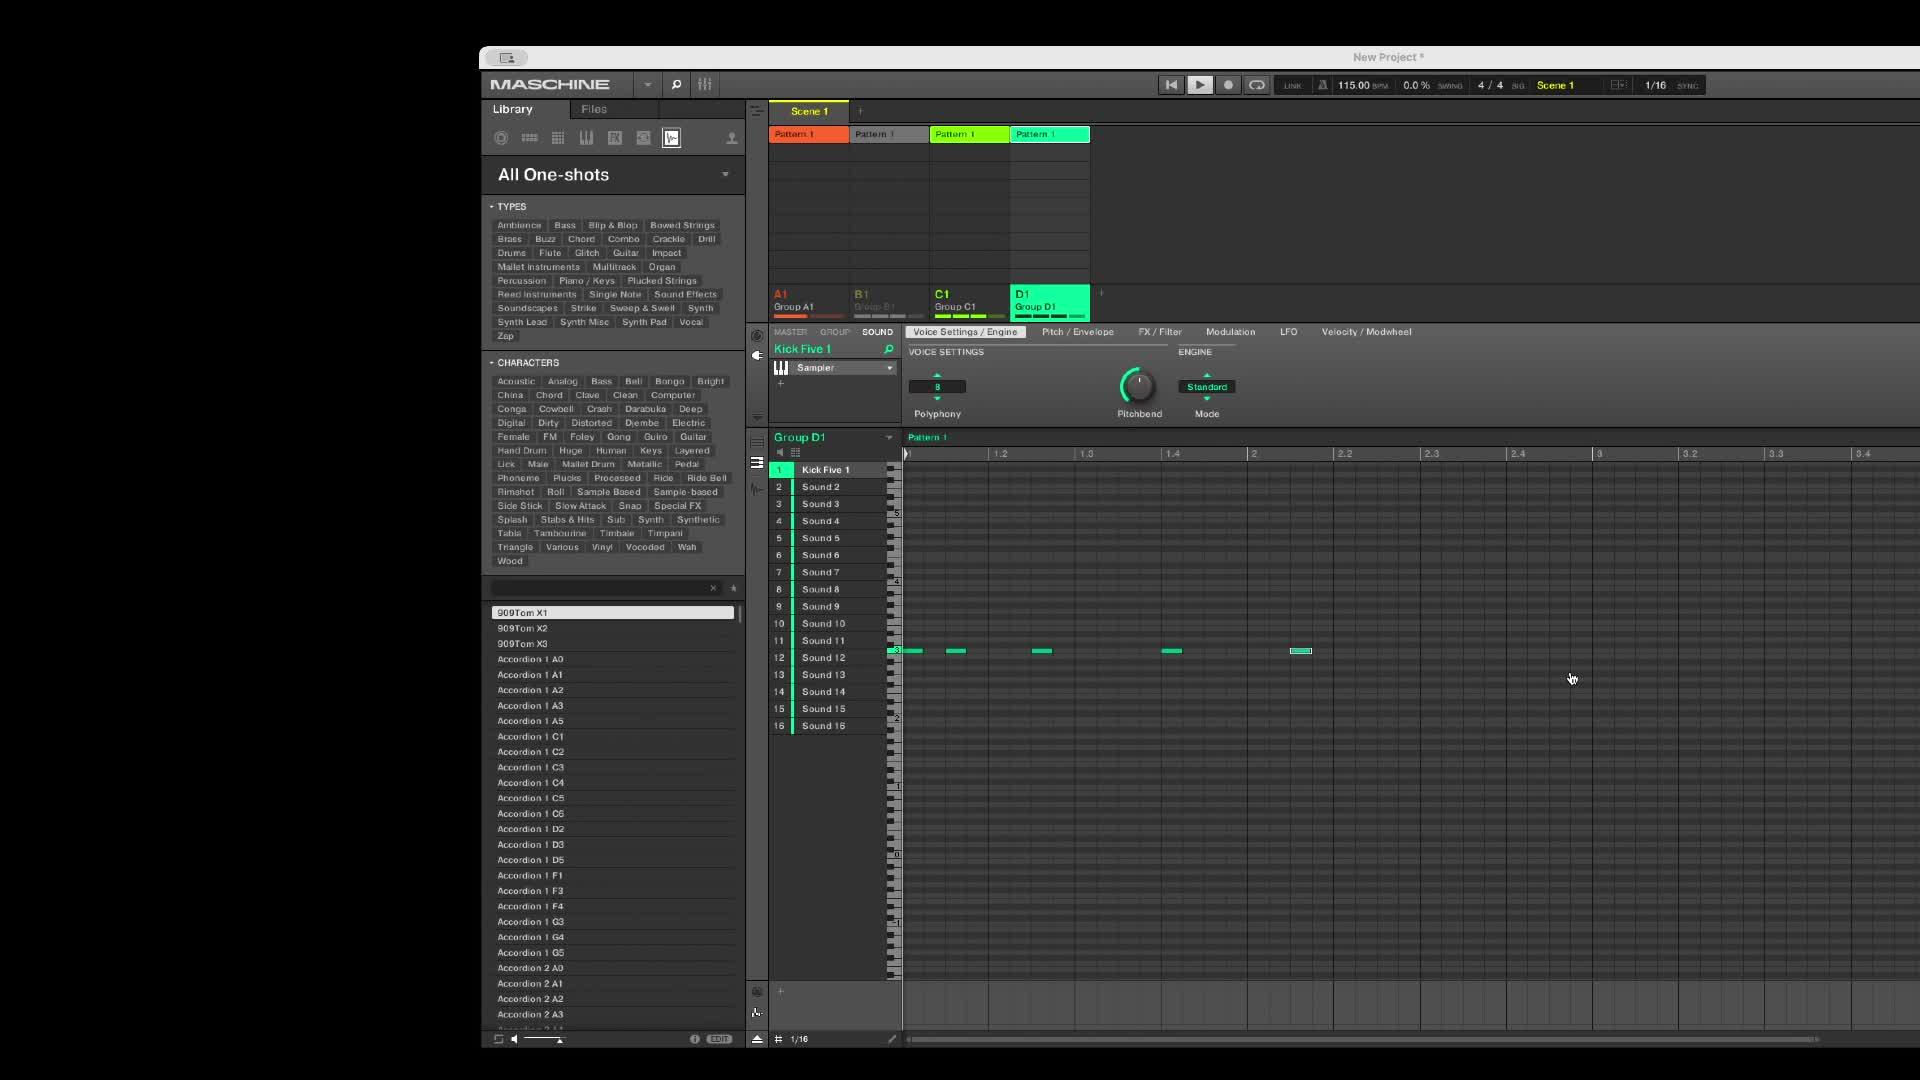The width and height of the screenshot is (1920, 1080).
Task: Select Group C1
Action: tap(969, 301)
